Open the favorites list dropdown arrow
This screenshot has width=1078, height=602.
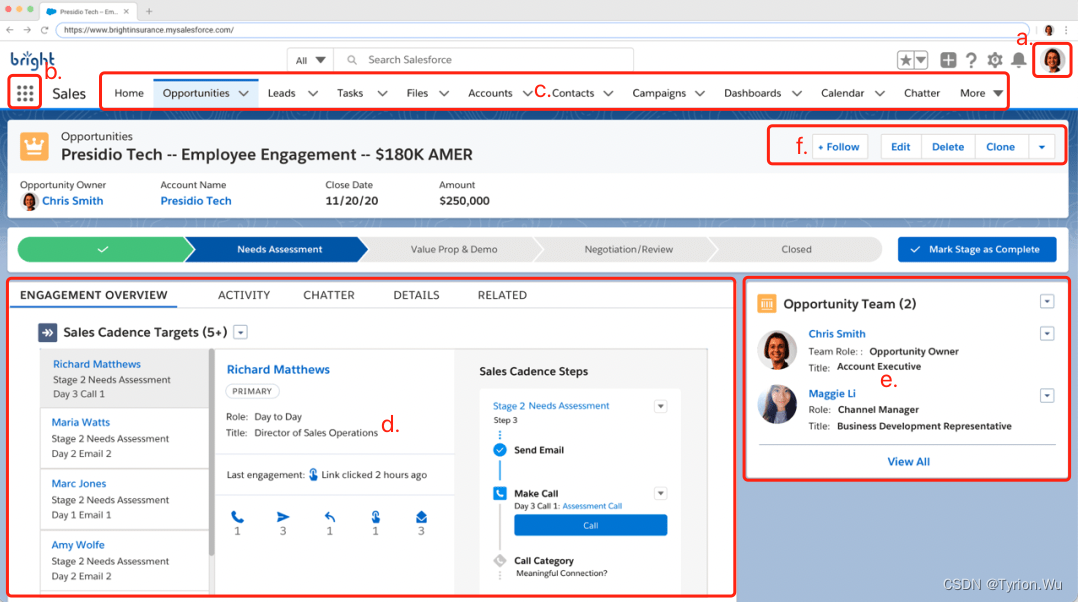(921, 60)
